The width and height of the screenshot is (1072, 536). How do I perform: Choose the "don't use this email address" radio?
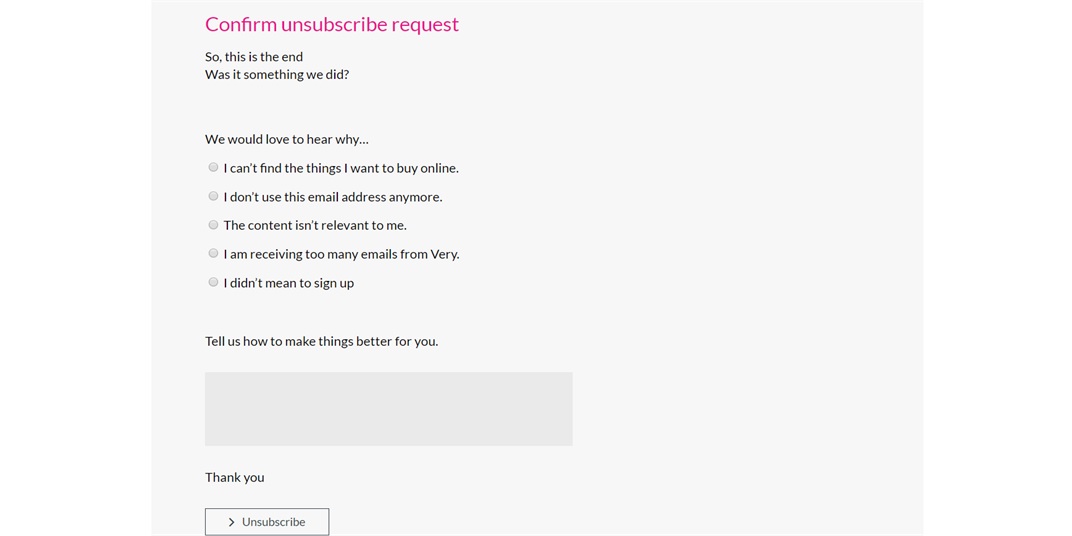tap(213, 196)
